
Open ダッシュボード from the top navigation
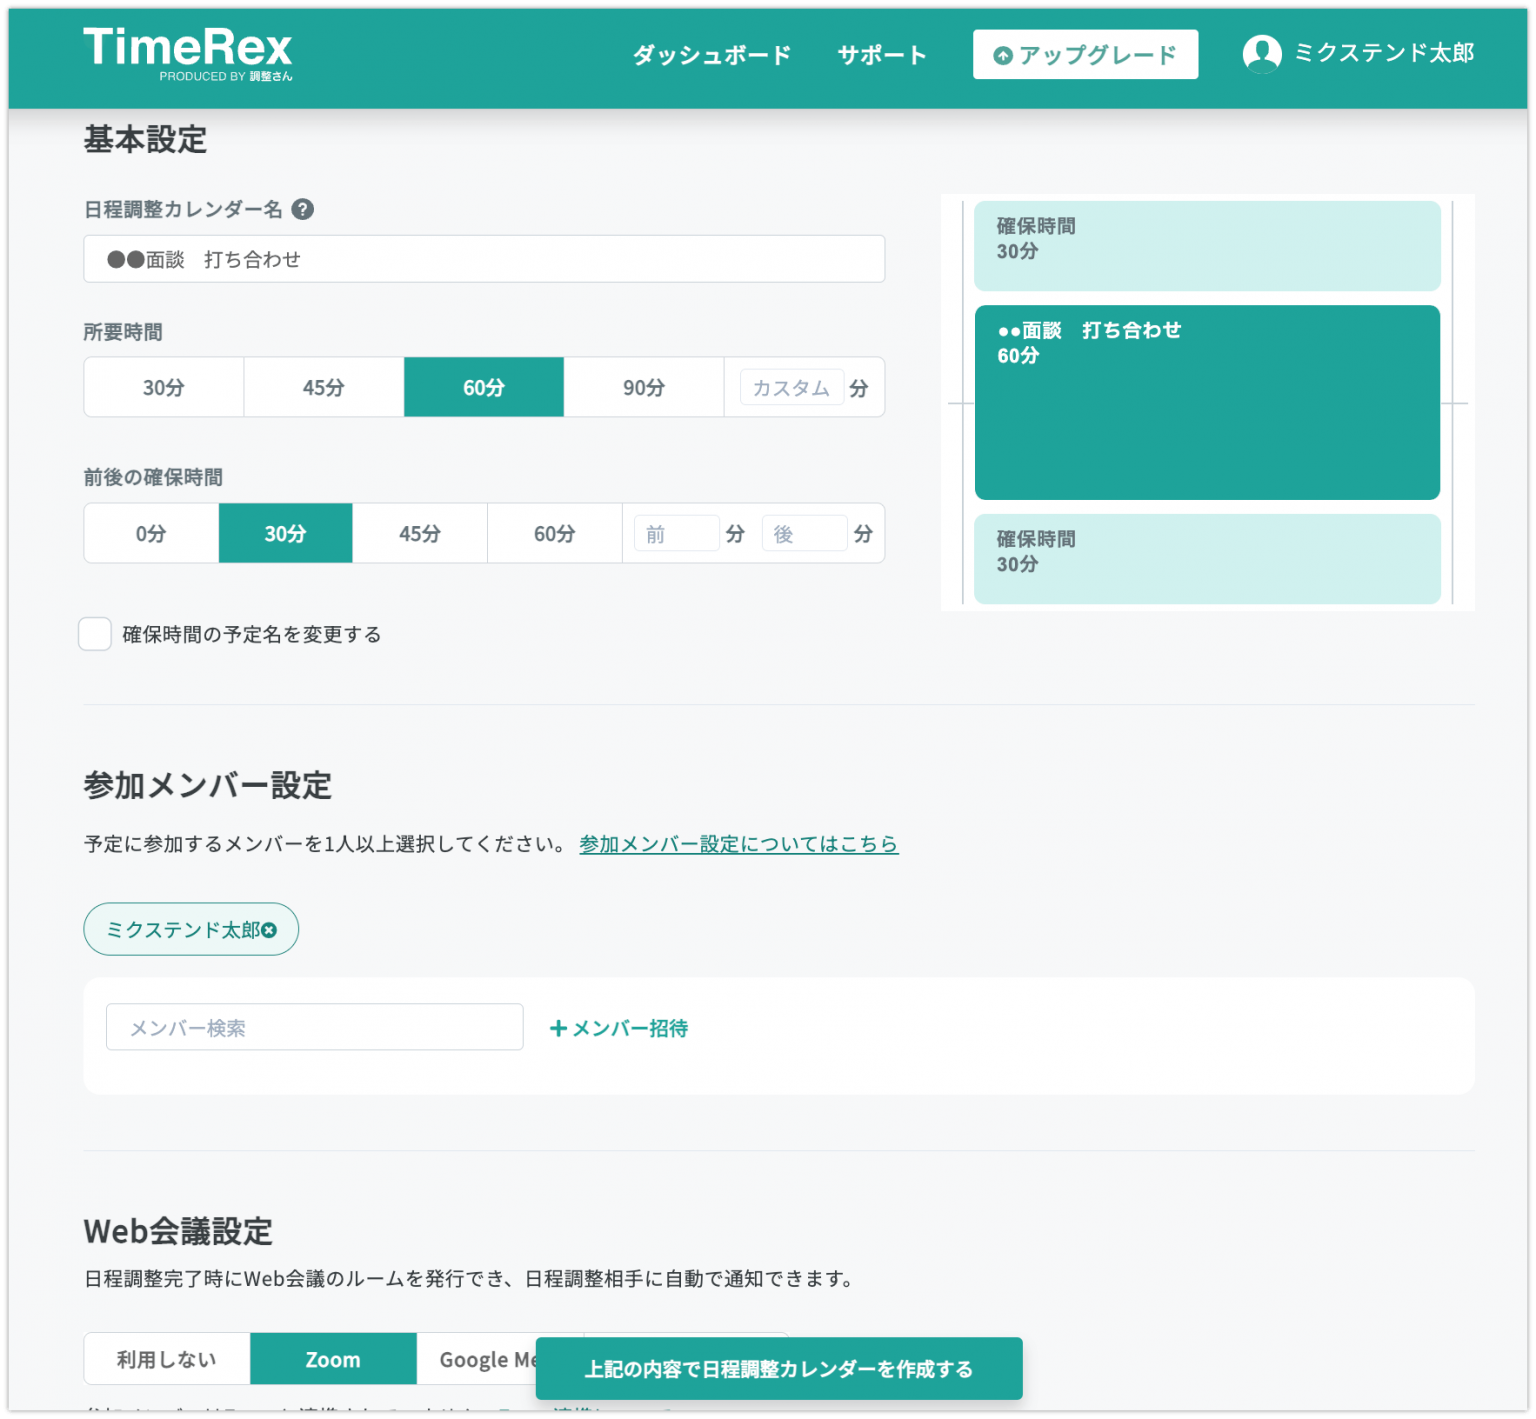click(710, 55)
